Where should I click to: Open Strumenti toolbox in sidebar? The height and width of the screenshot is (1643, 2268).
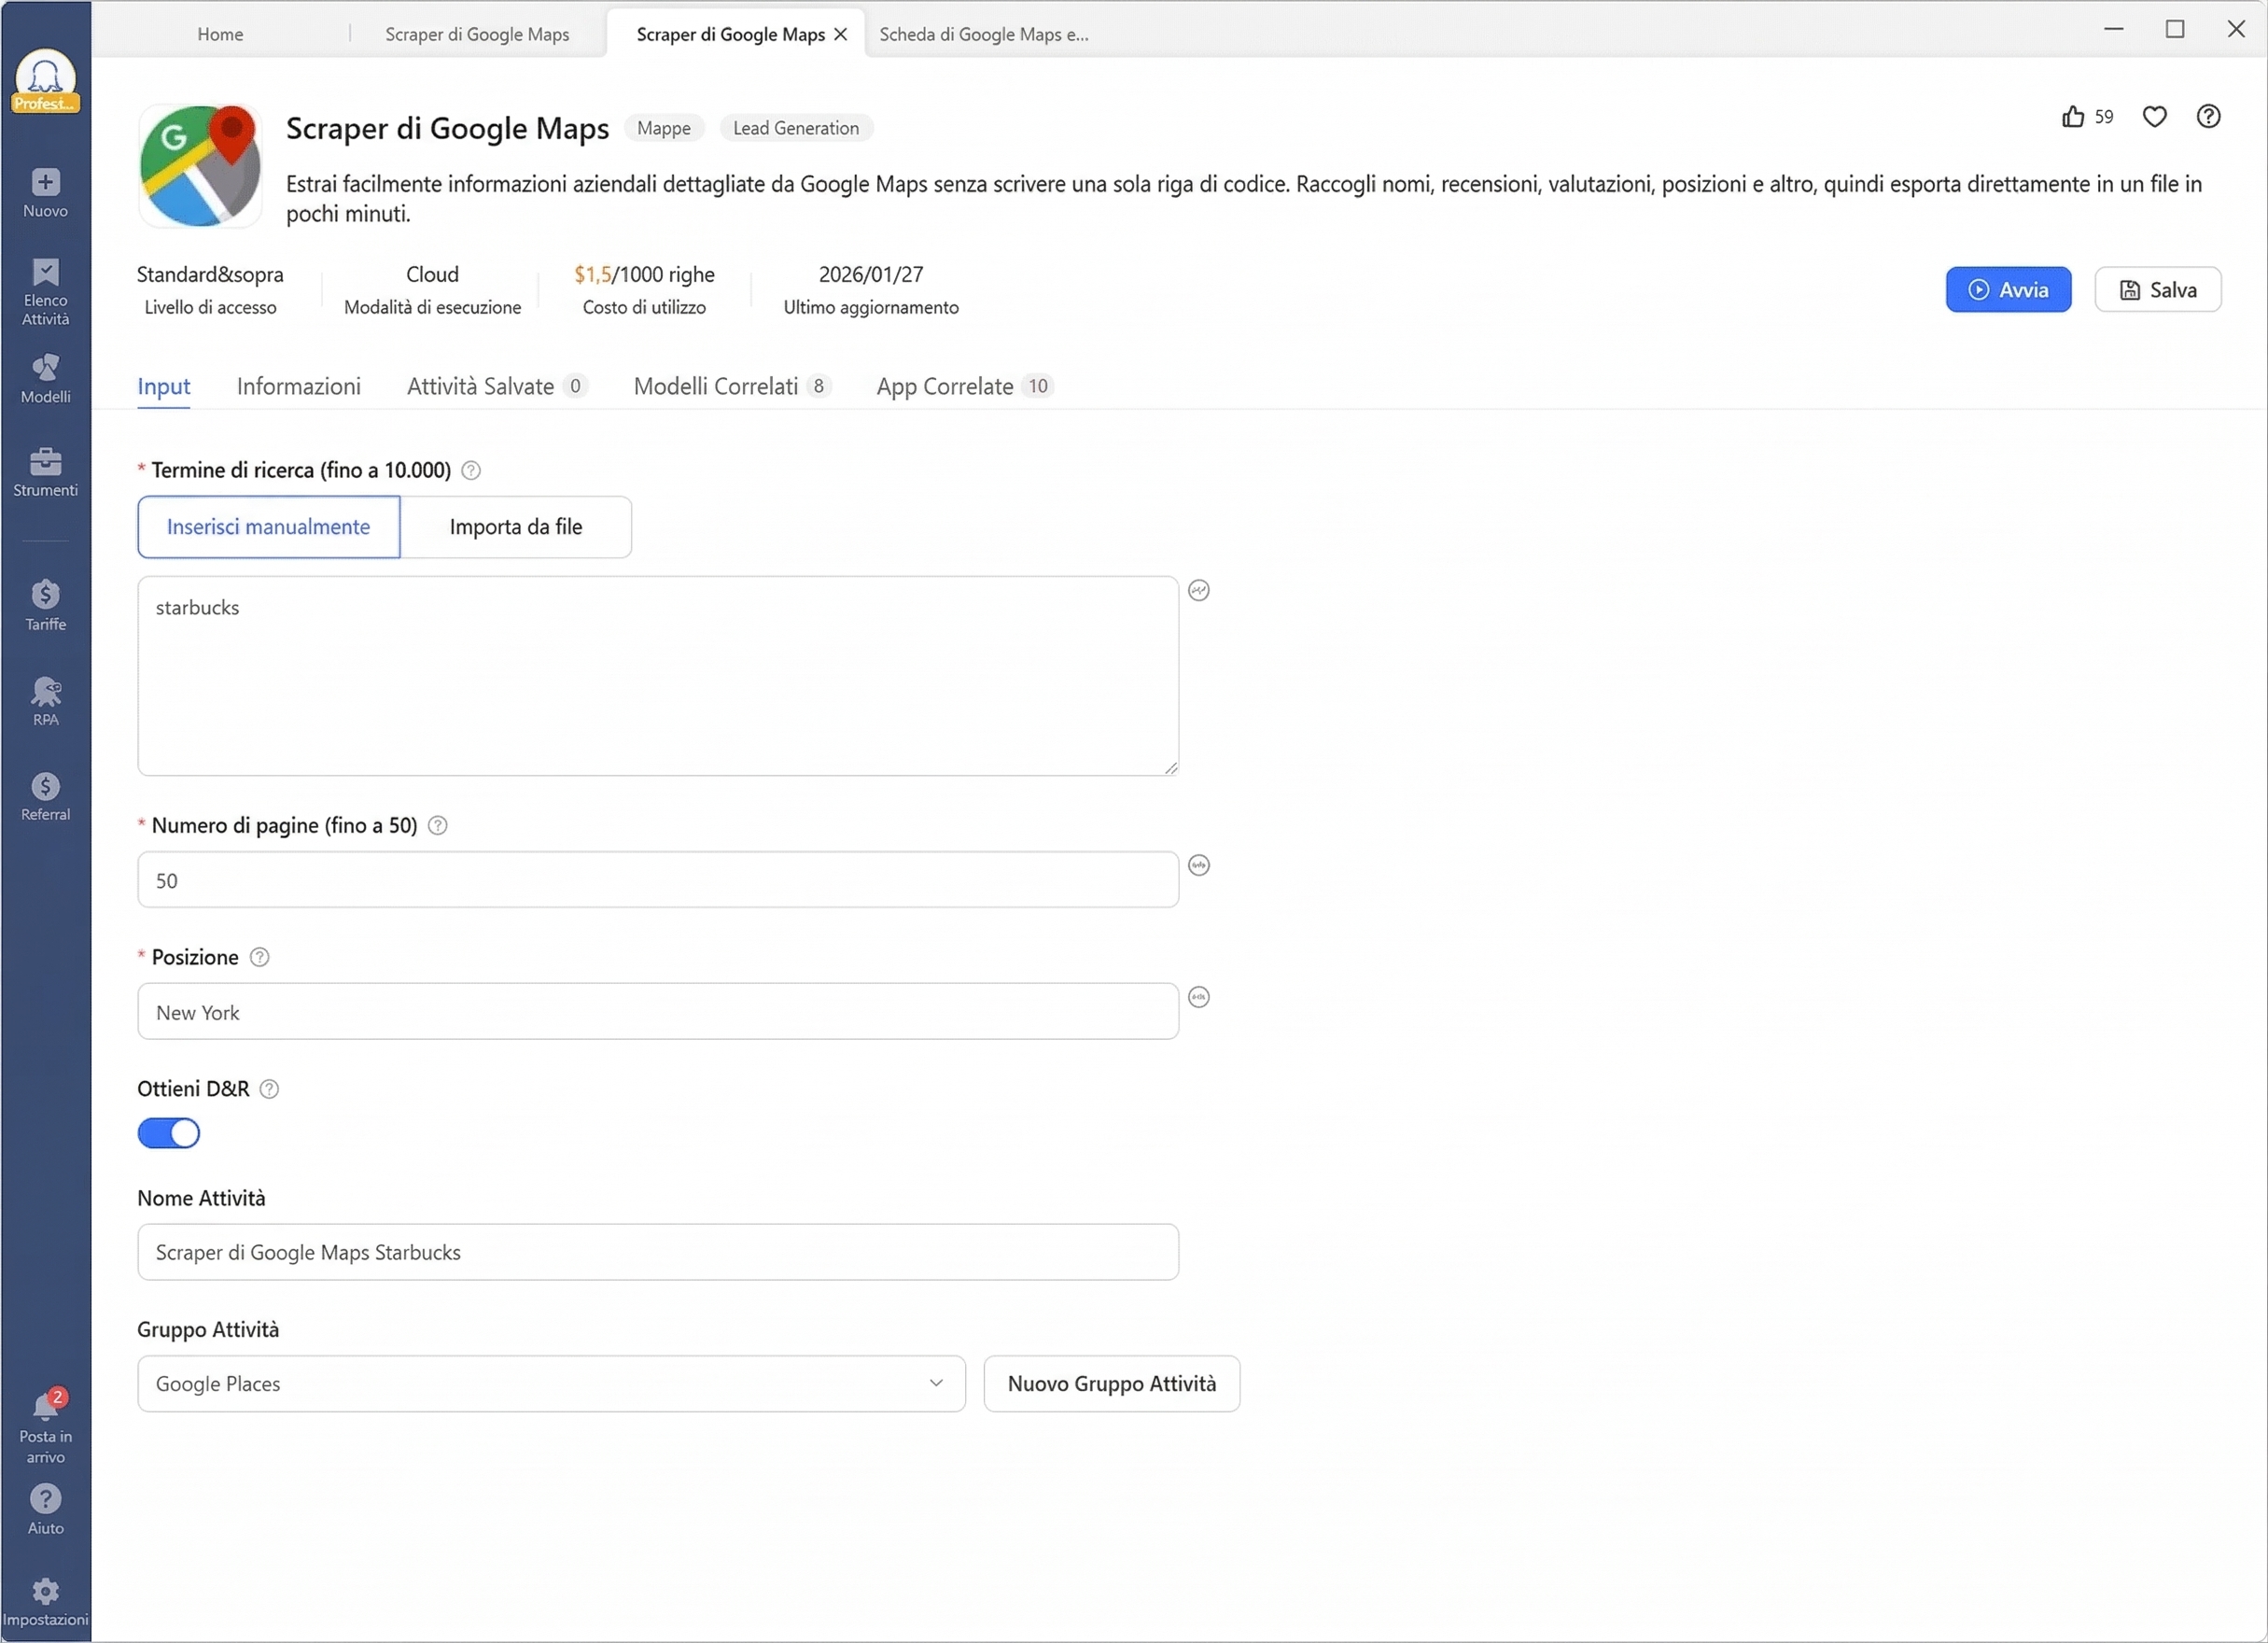[x=45, y=472]
